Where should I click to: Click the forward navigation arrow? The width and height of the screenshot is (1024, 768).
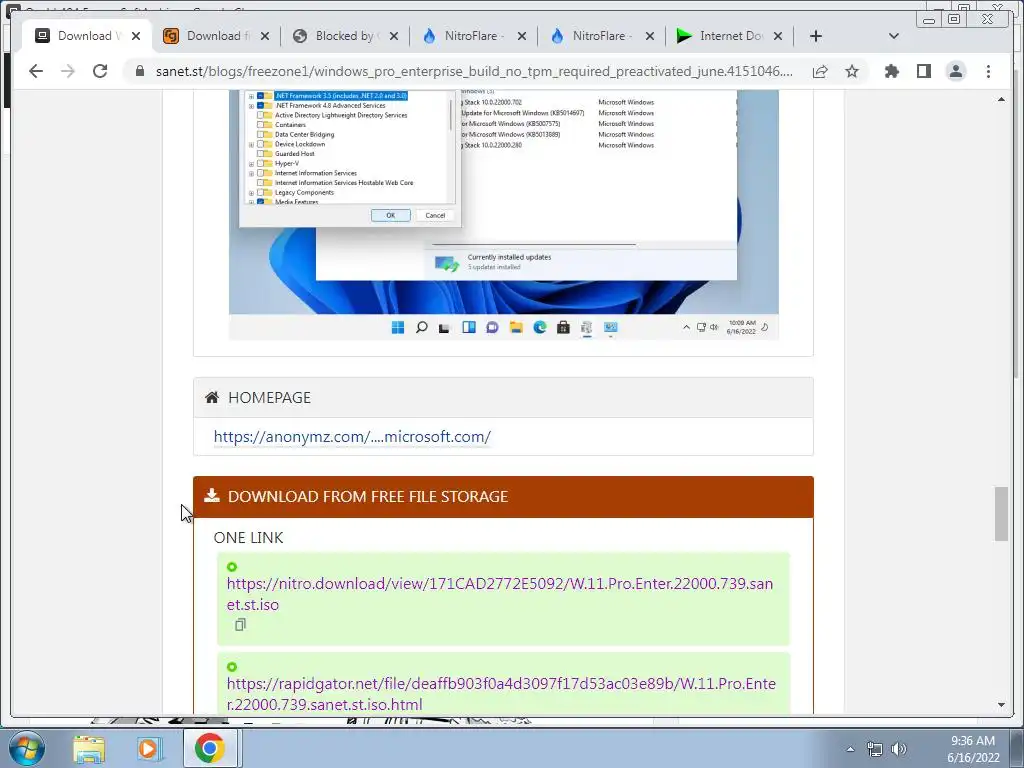click(68, 71)
